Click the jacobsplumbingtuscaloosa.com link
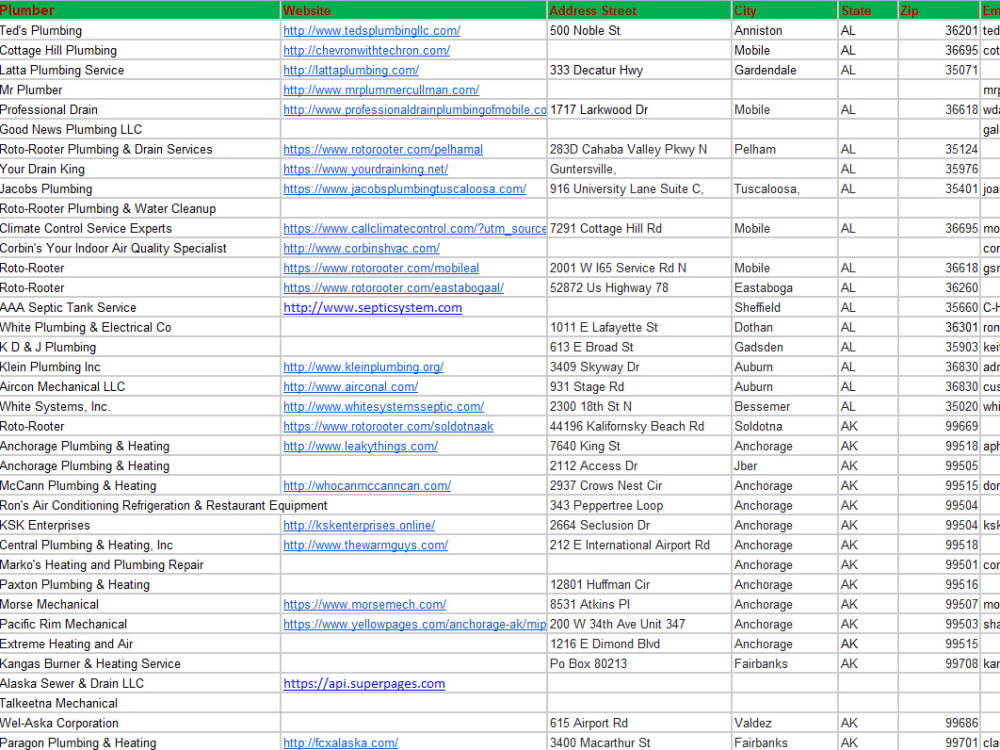This screenshot has width=1000, height=750. point(404,189)
